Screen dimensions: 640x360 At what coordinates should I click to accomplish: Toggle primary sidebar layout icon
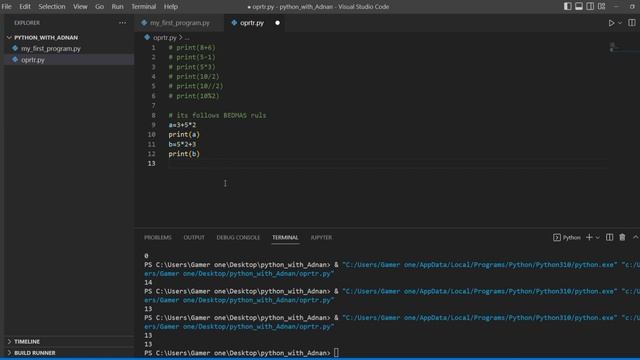tap(567, 6)
